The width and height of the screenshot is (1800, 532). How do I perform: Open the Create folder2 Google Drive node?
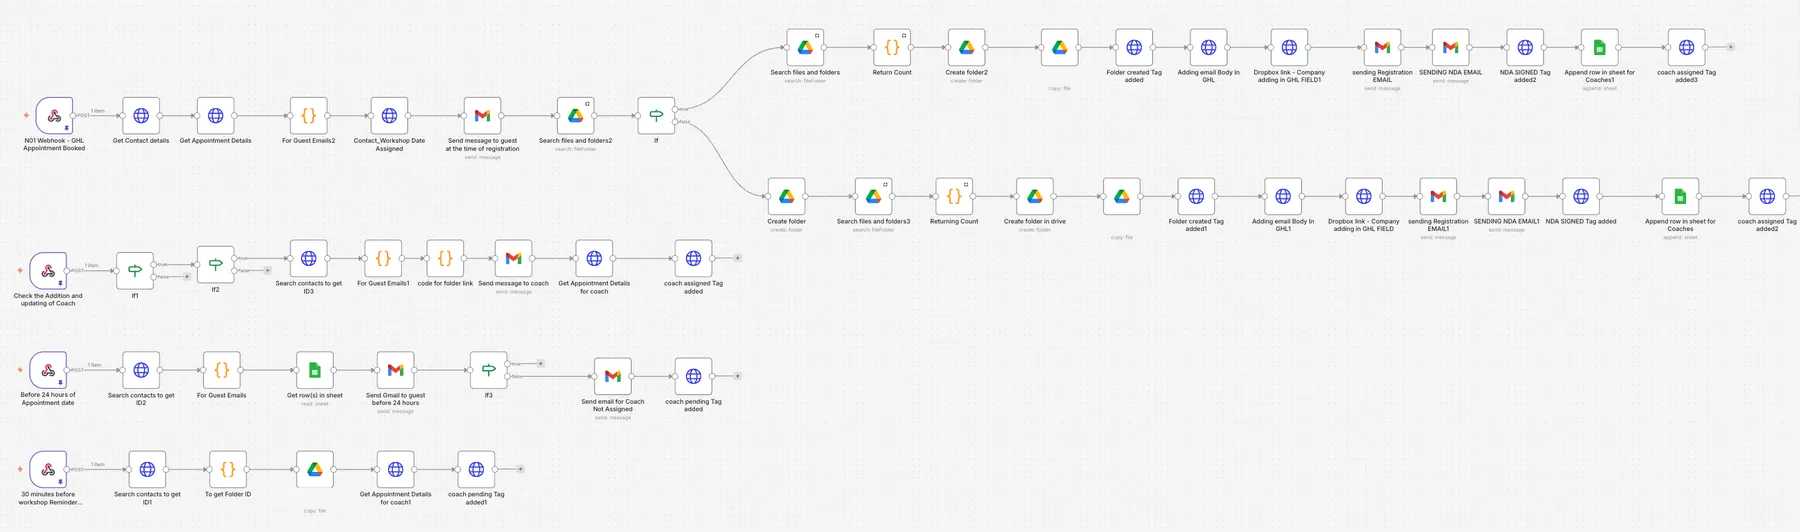click(967, 47)
